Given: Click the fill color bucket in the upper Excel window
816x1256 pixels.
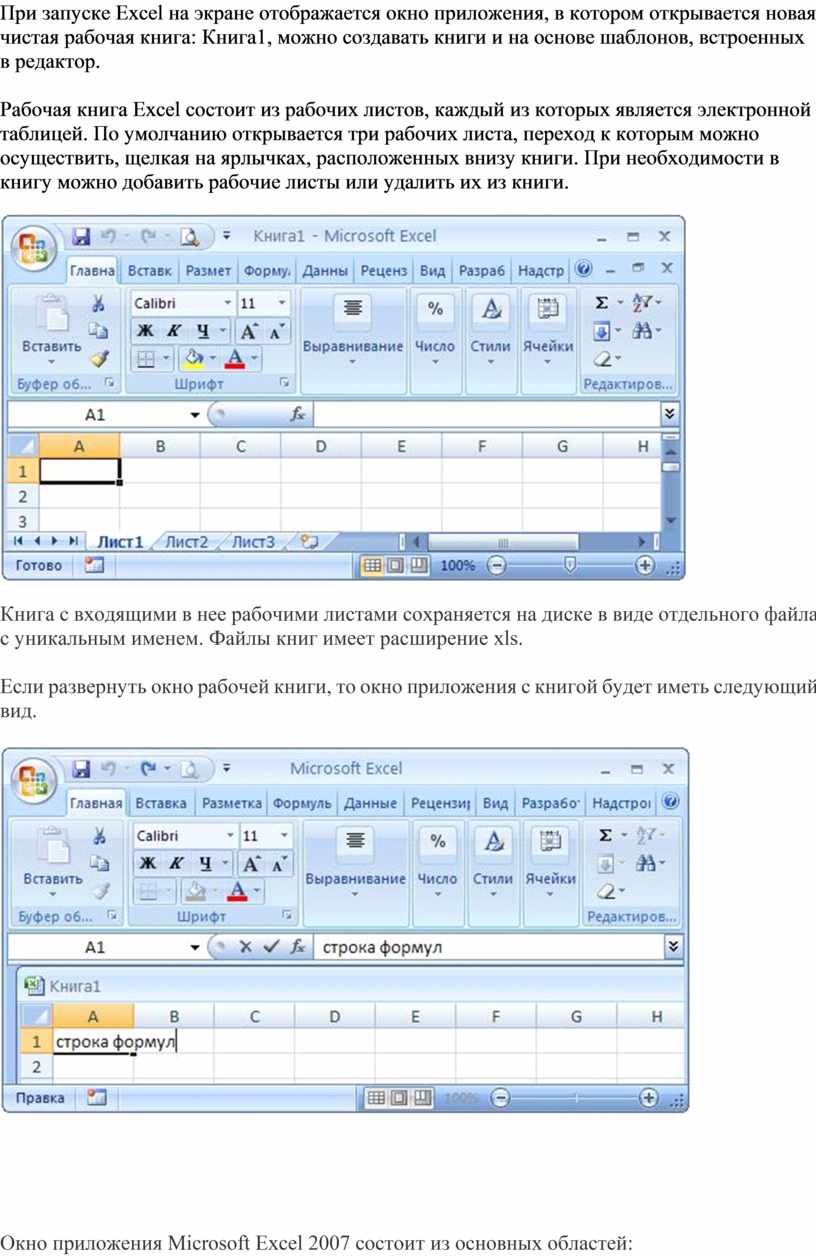Looking at the screenshot, I should click(194, 358).
